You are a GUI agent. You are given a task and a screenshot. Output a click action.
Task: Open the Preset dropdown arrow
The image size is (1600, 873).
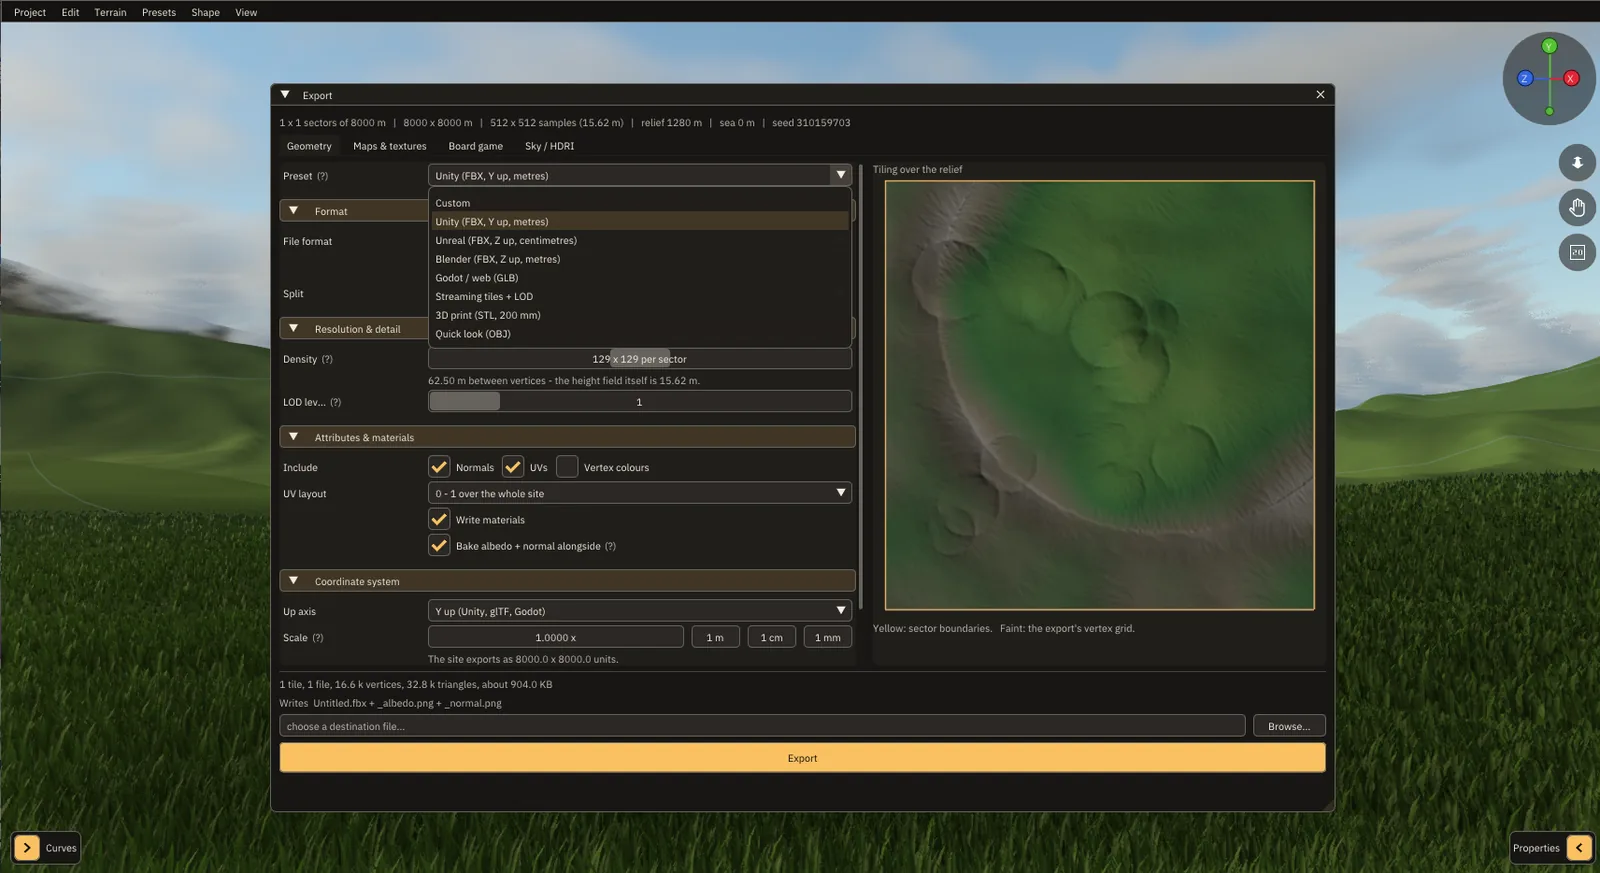point(840,175)
